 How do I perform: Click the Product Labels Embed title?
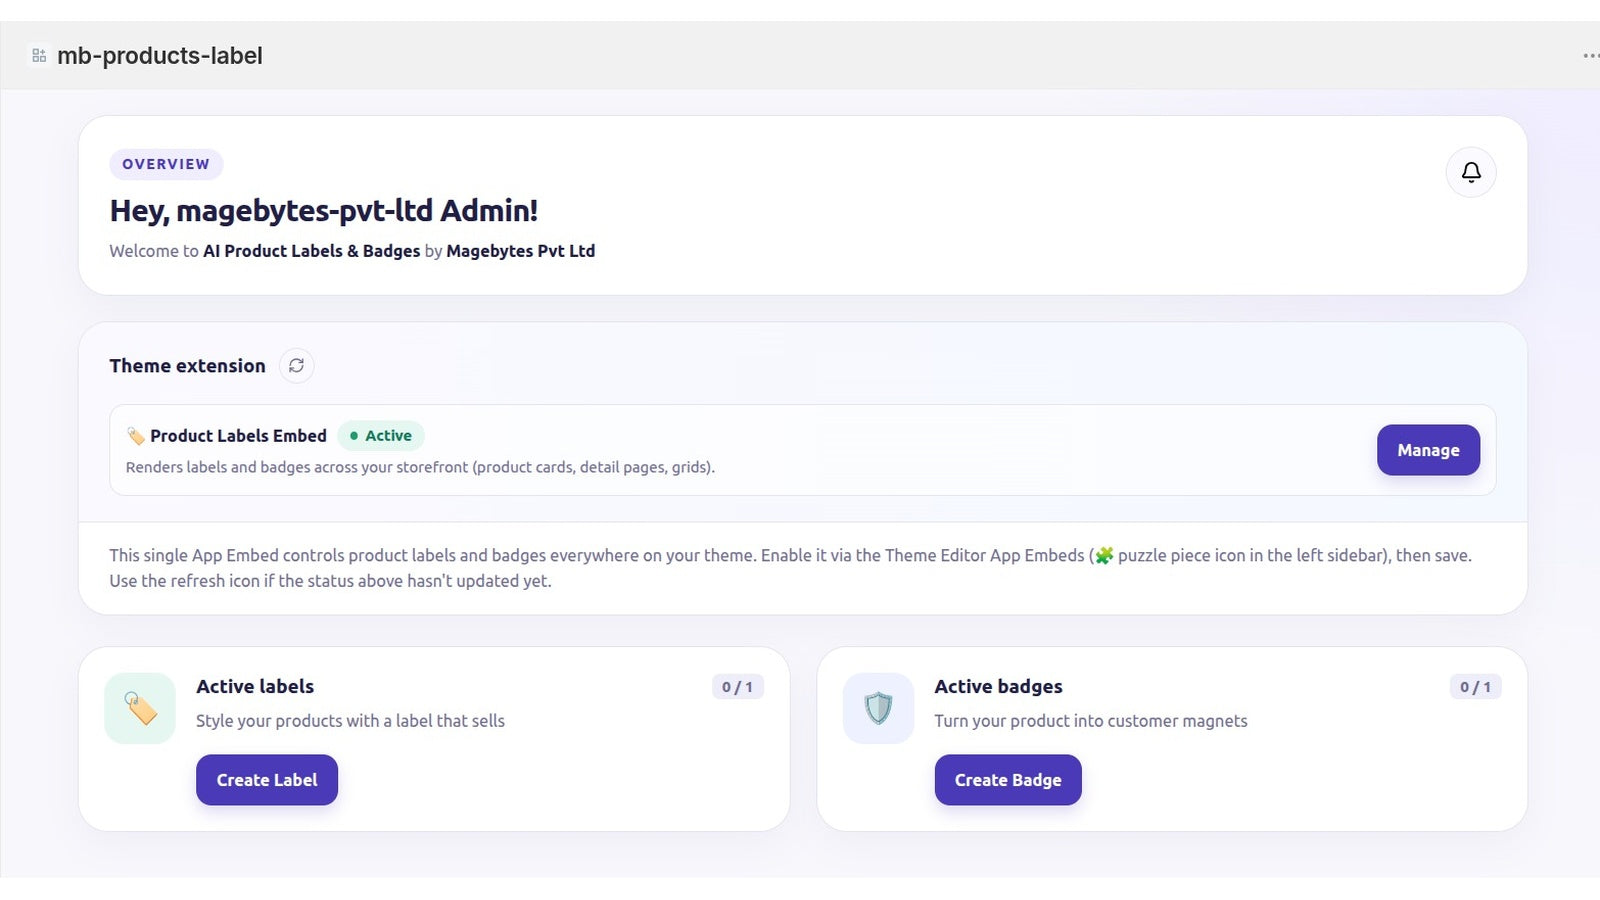238,436
